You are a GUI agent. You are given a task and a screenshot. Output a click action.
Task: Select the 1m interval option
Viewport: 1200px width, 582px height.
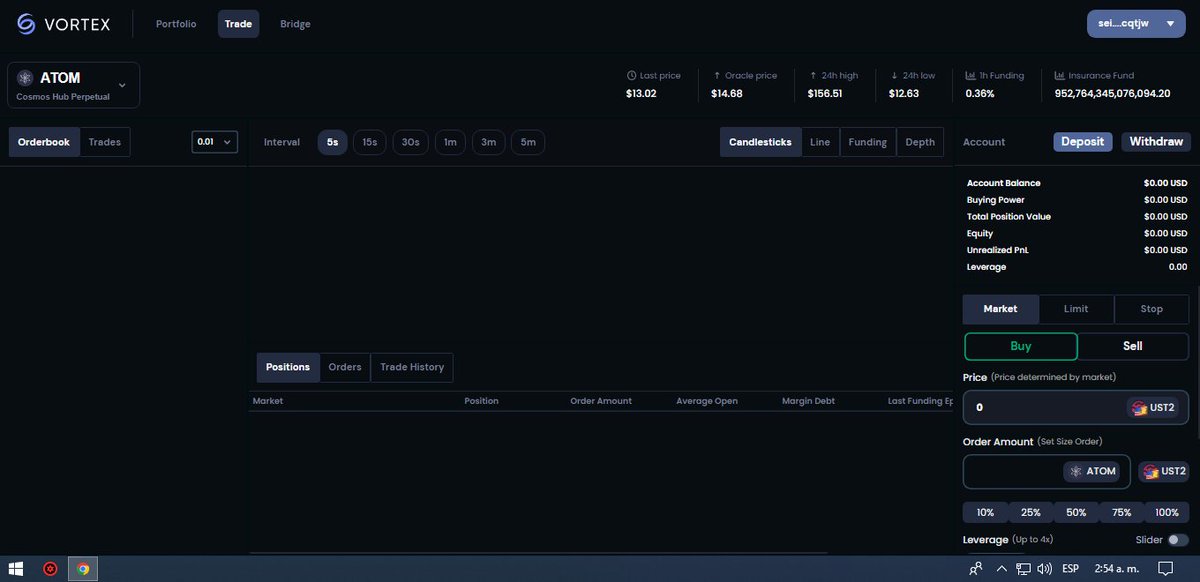(450, 142)
